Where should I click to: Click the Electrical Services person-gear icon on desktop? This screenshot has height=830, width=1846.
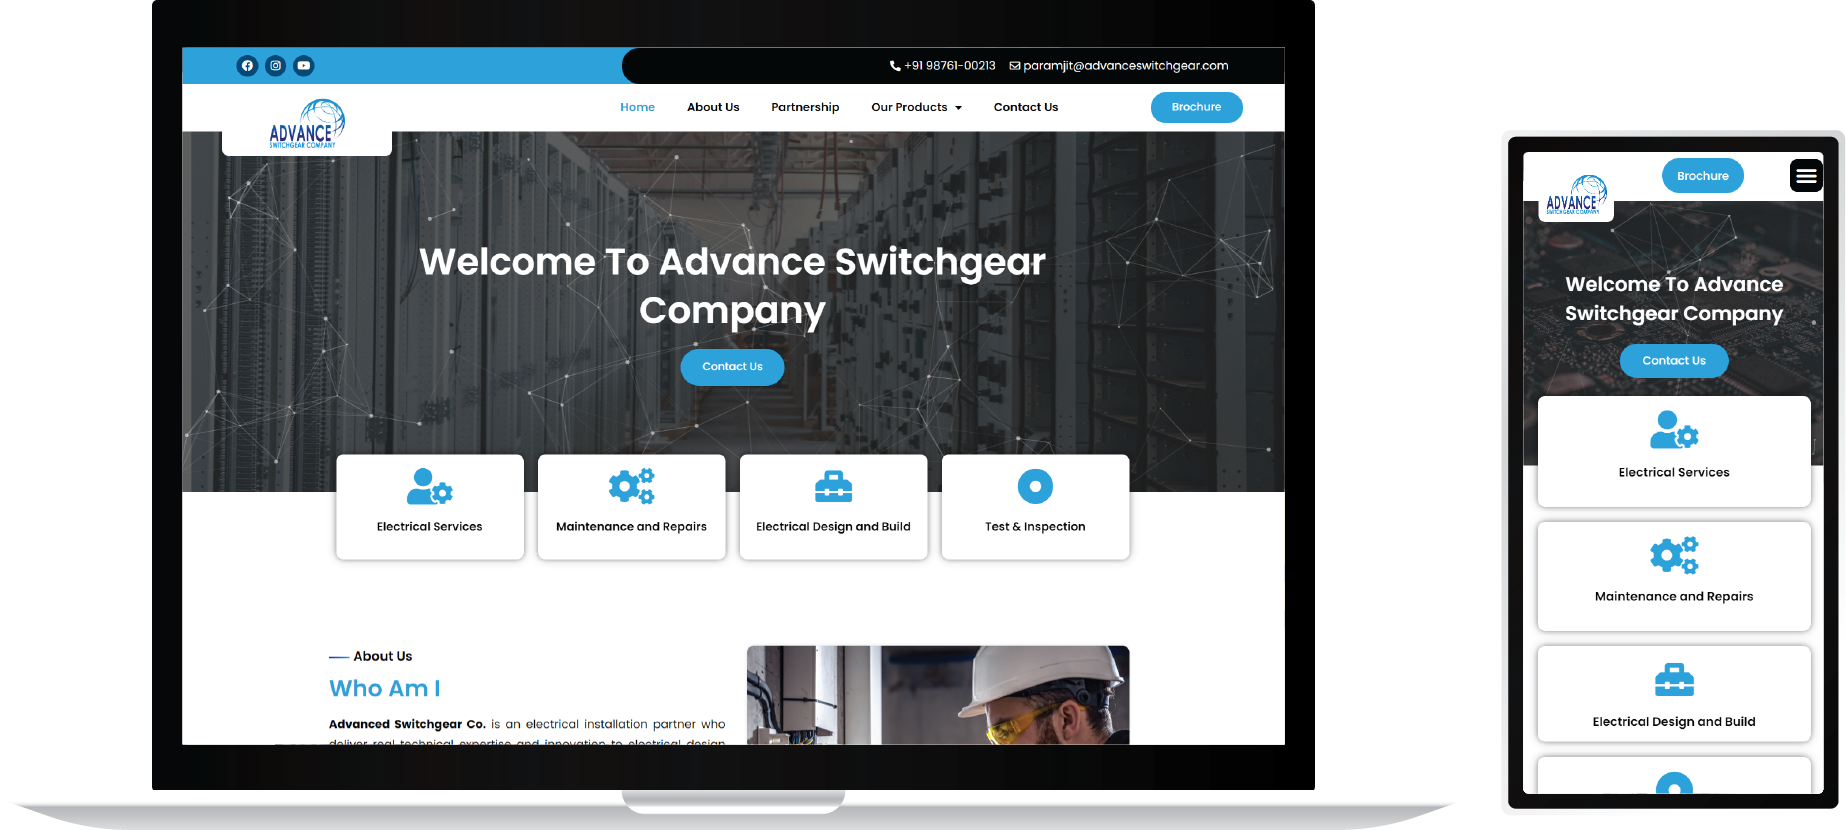click(x=430, y=487)
